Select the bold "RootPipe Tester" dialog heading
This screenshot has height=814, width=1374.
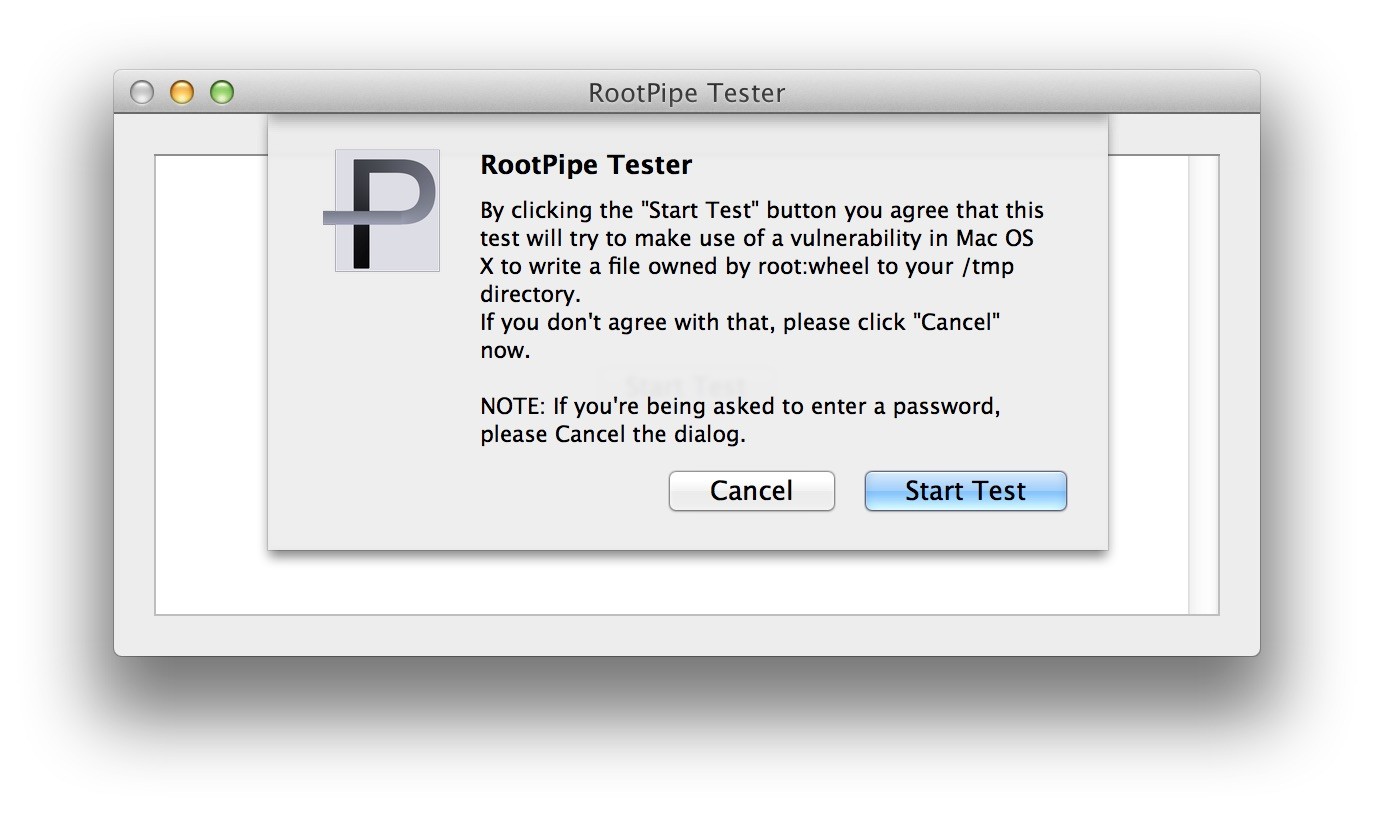point(586,164)
